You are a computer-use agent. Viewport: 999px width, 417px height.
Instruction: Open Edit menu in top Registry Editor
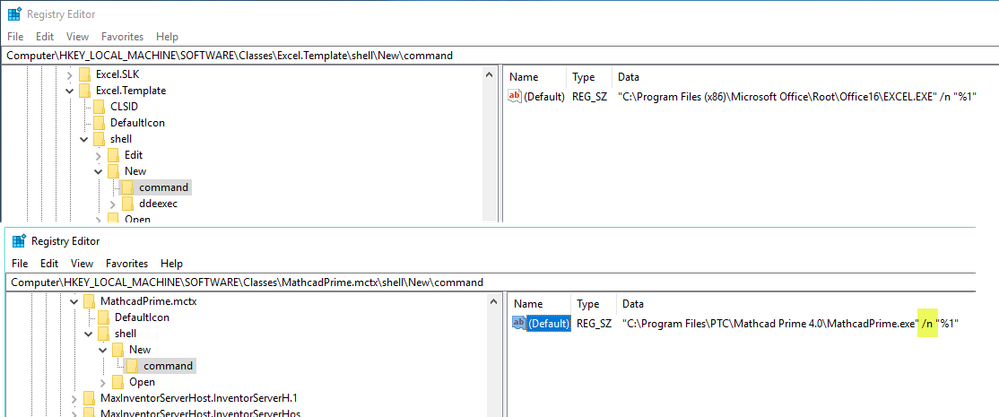pos(45,36)
